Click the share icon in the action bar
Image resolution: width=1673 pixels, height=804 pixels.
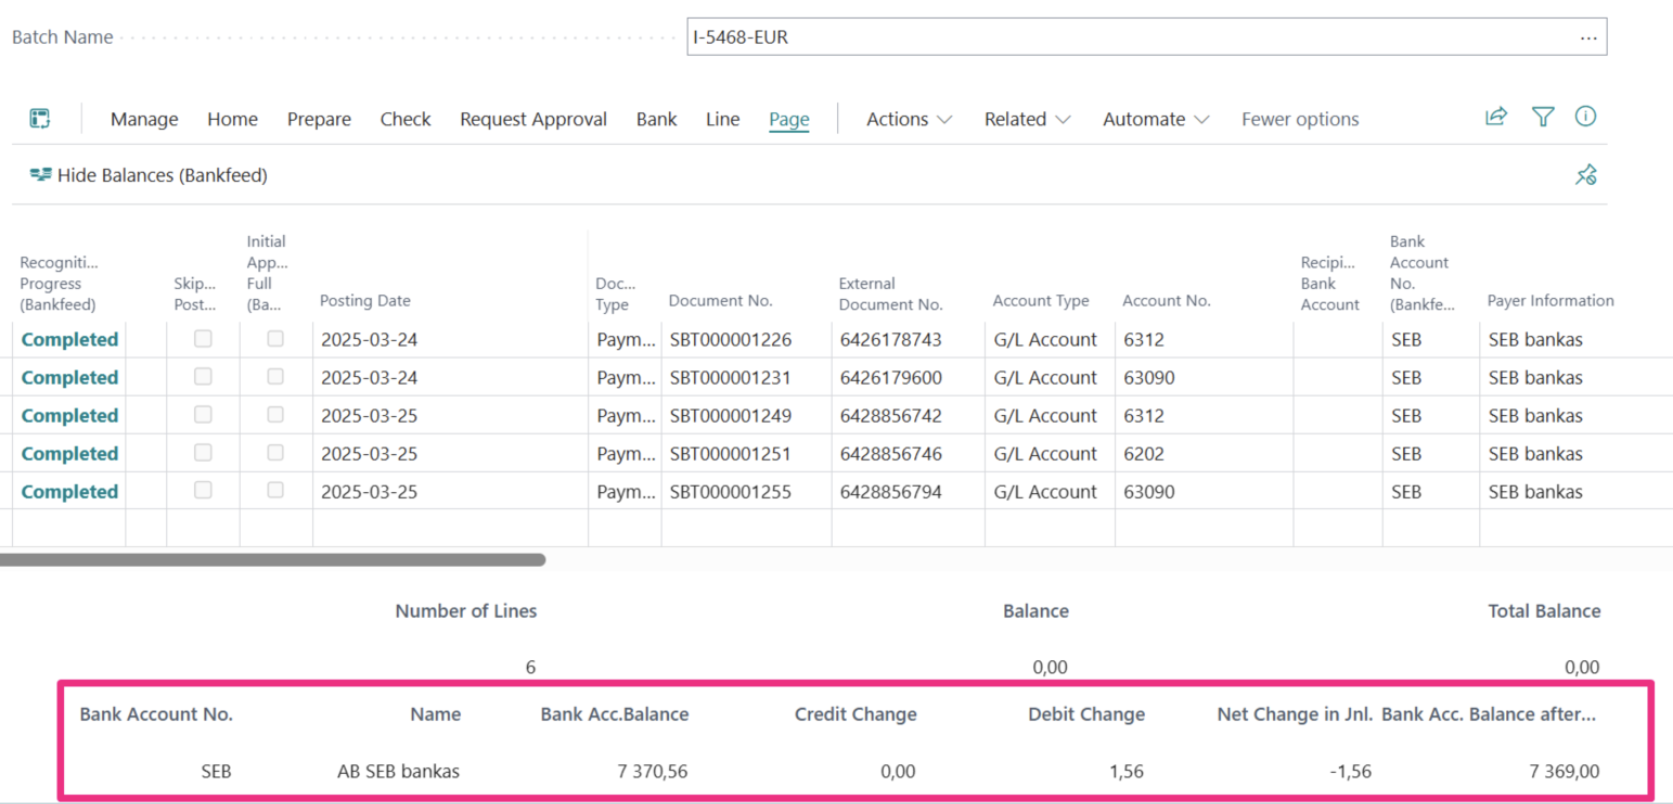click(1496, 117)
